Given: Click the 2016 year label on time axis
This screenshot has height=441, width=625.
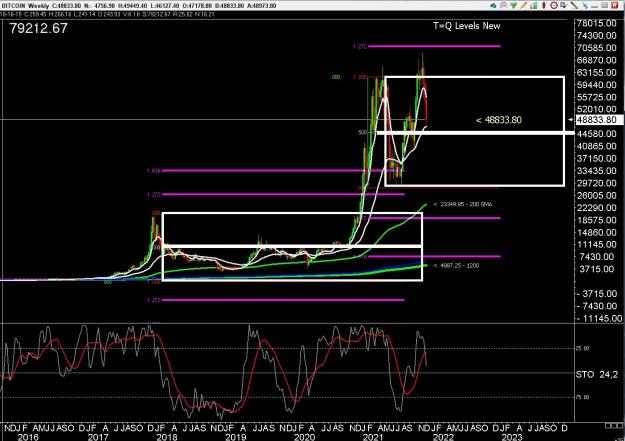Looking at the screenshot, I should (28, 437).
